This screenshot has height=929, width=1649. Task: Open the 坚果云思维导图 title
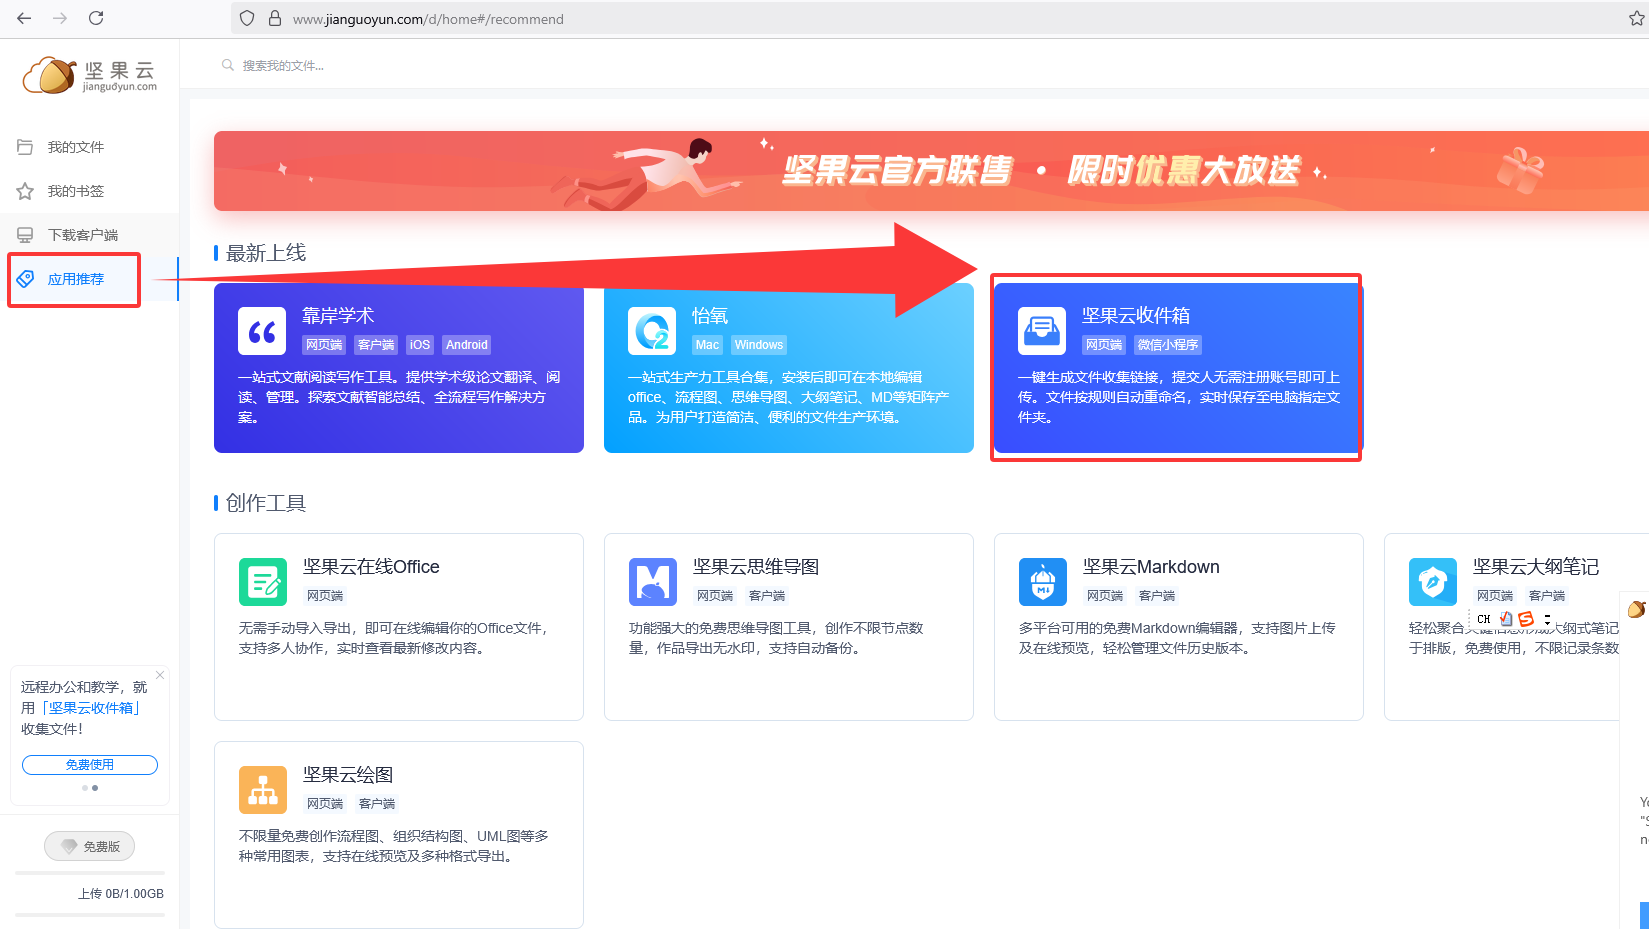(x=756, y=567)
